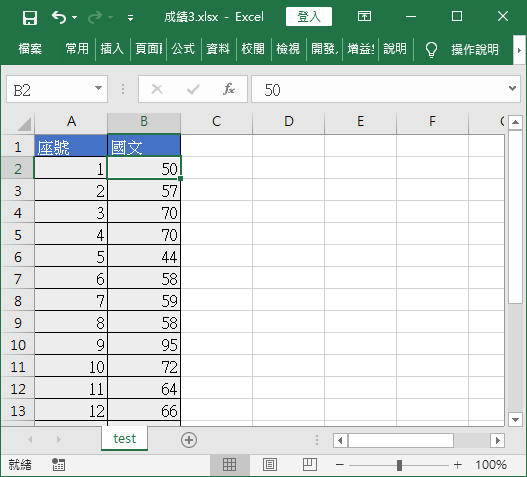This screenshot has height=477, width=527.
Task: Click the Select All corner triangle
Action: coord(24,124)
